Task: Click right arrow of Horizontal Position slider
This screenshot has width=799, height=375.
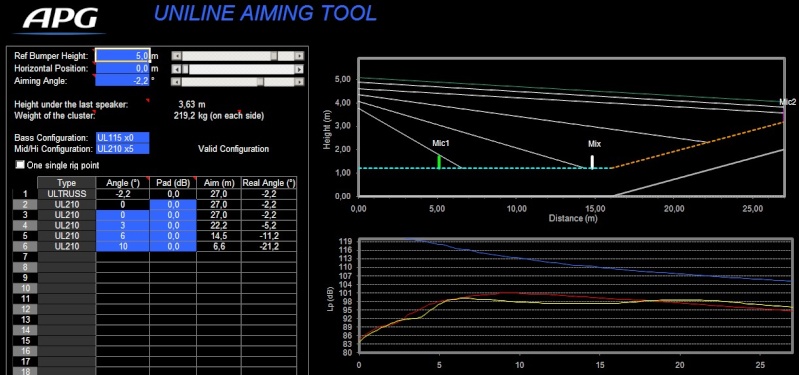Action: point(299,69)
